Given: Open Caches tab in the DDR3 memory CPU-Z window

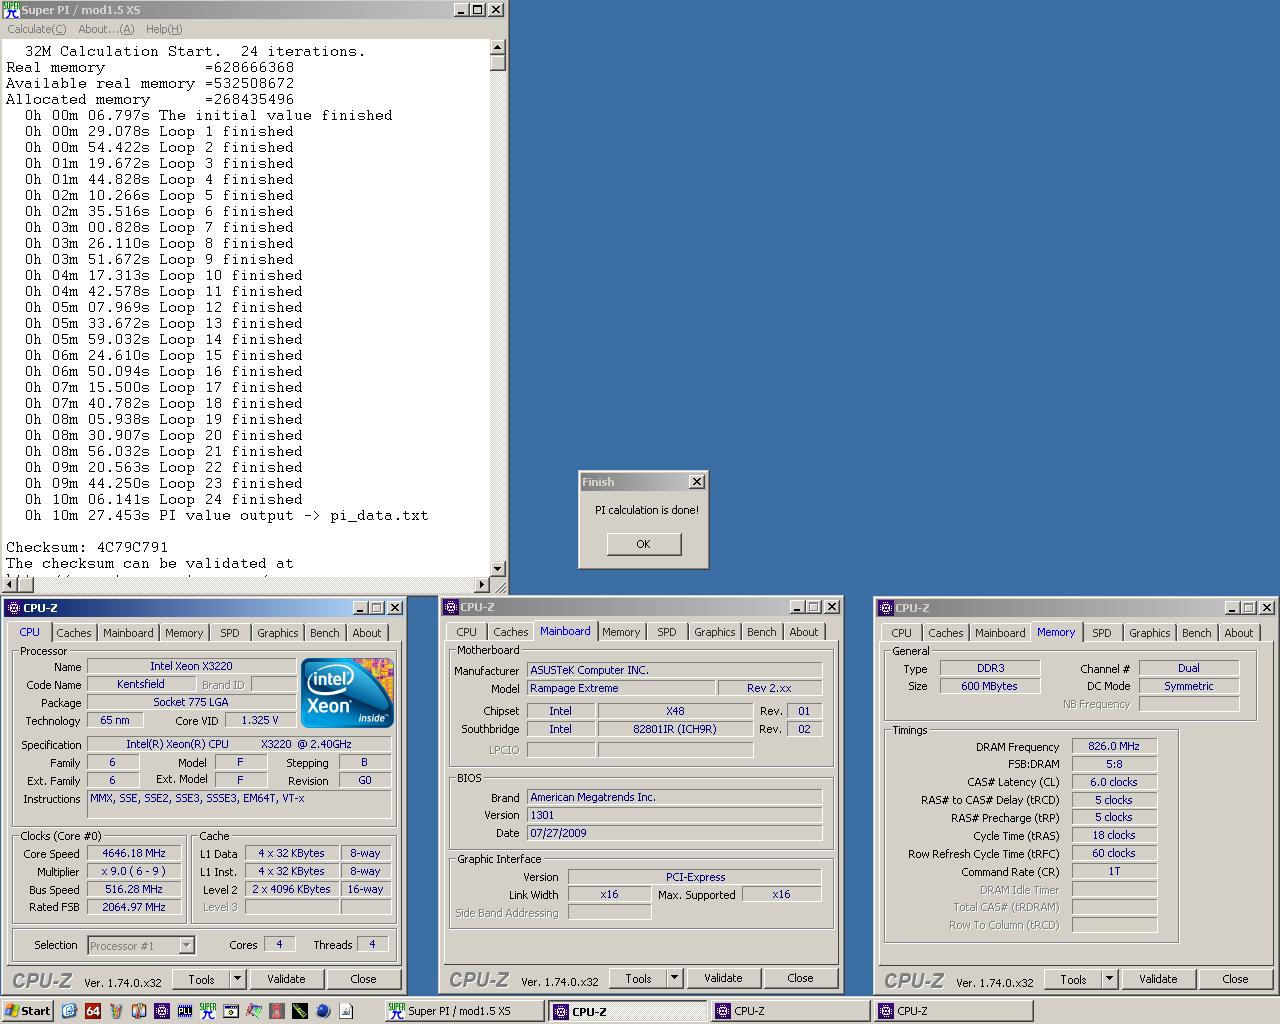Looking at the screenshot, I should (945, 633).
